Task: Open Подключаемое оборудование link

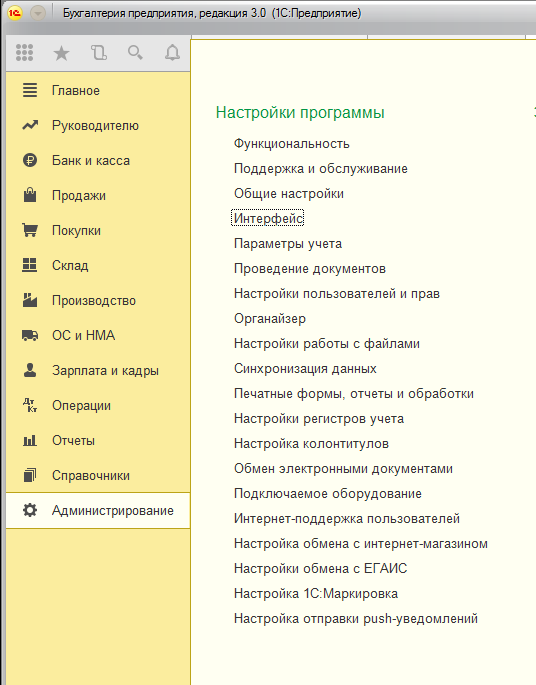Action: pyautogui.click(x=328, y=493)
